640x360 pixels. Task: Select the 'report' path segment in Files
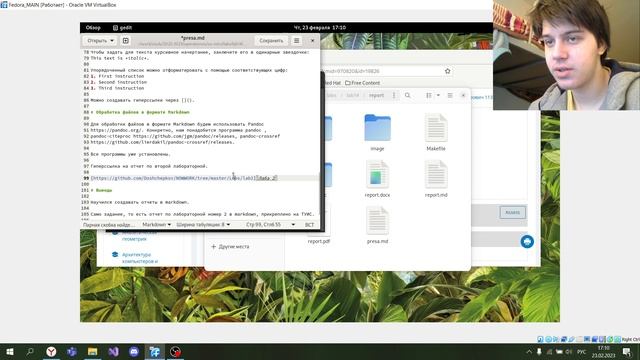click(x=376, y=96)
